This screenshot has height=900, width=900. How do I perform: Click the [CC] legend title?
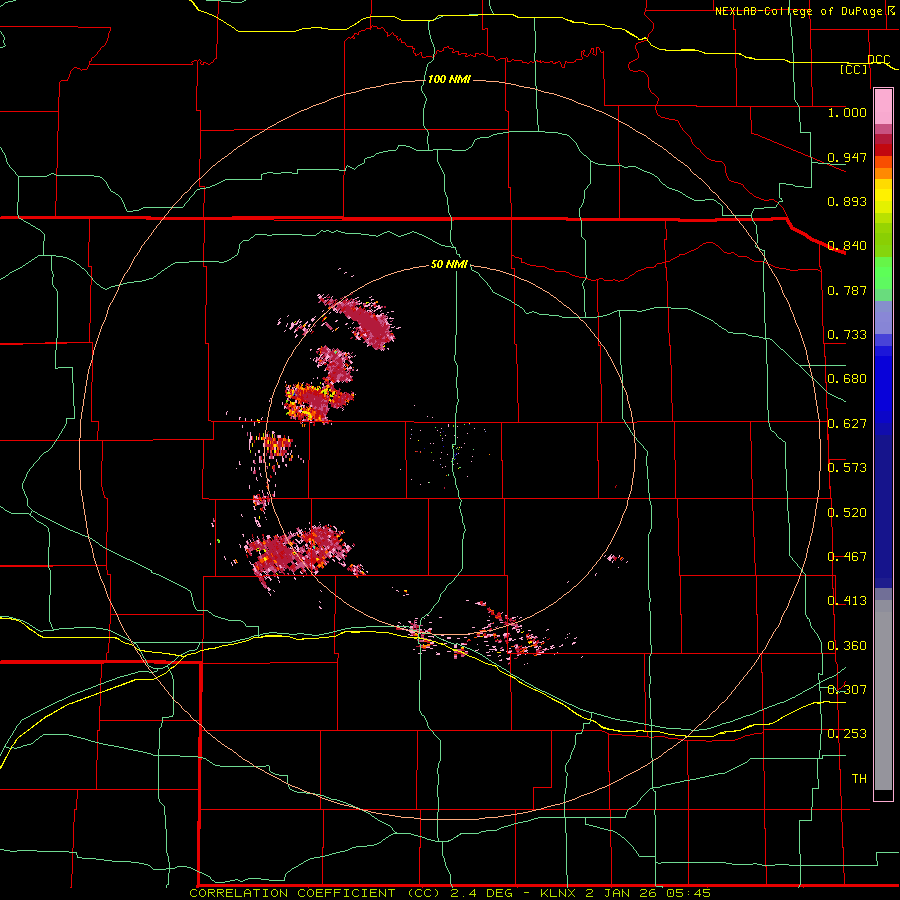point(854,69)
